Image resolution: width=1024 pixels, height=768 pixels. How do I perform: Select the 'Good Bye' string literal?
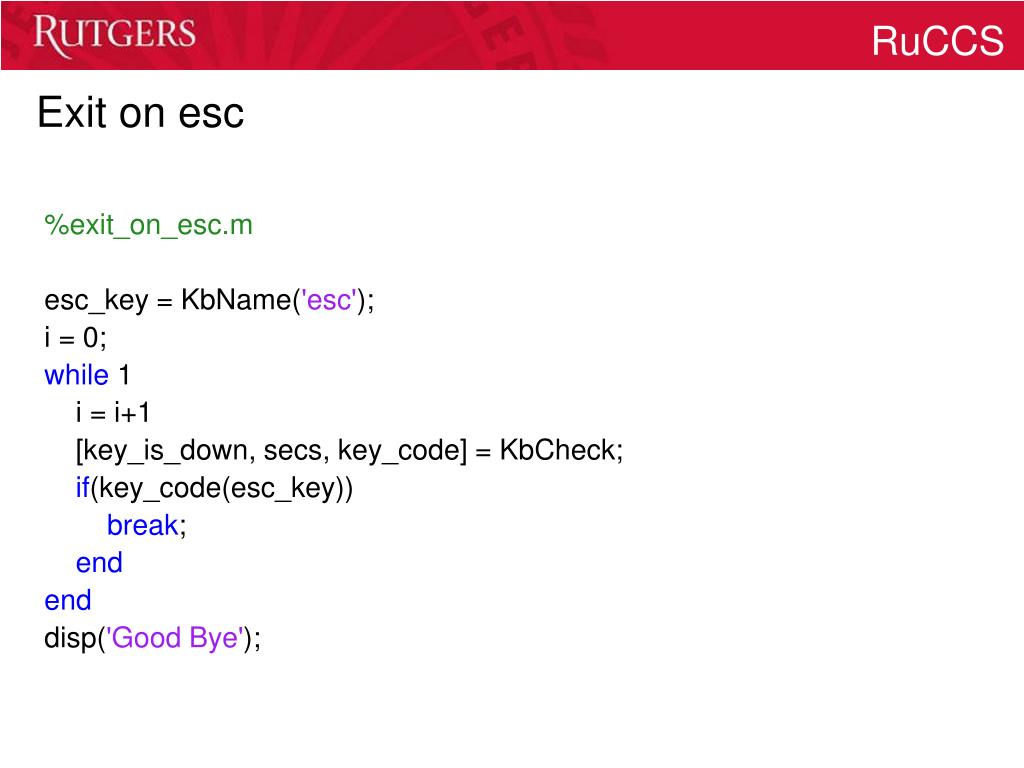pos(174,637)
